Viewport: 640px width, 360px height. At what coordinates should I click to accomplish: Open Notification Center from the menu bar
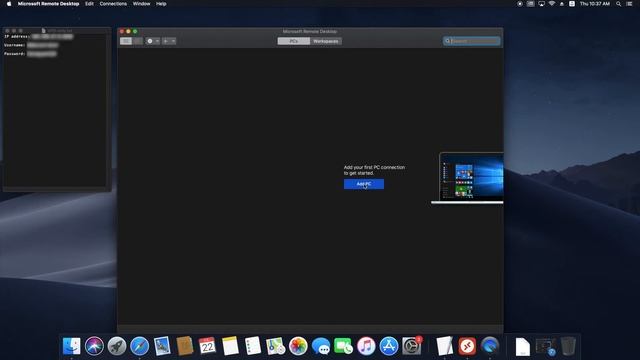[x=629, y=4]
